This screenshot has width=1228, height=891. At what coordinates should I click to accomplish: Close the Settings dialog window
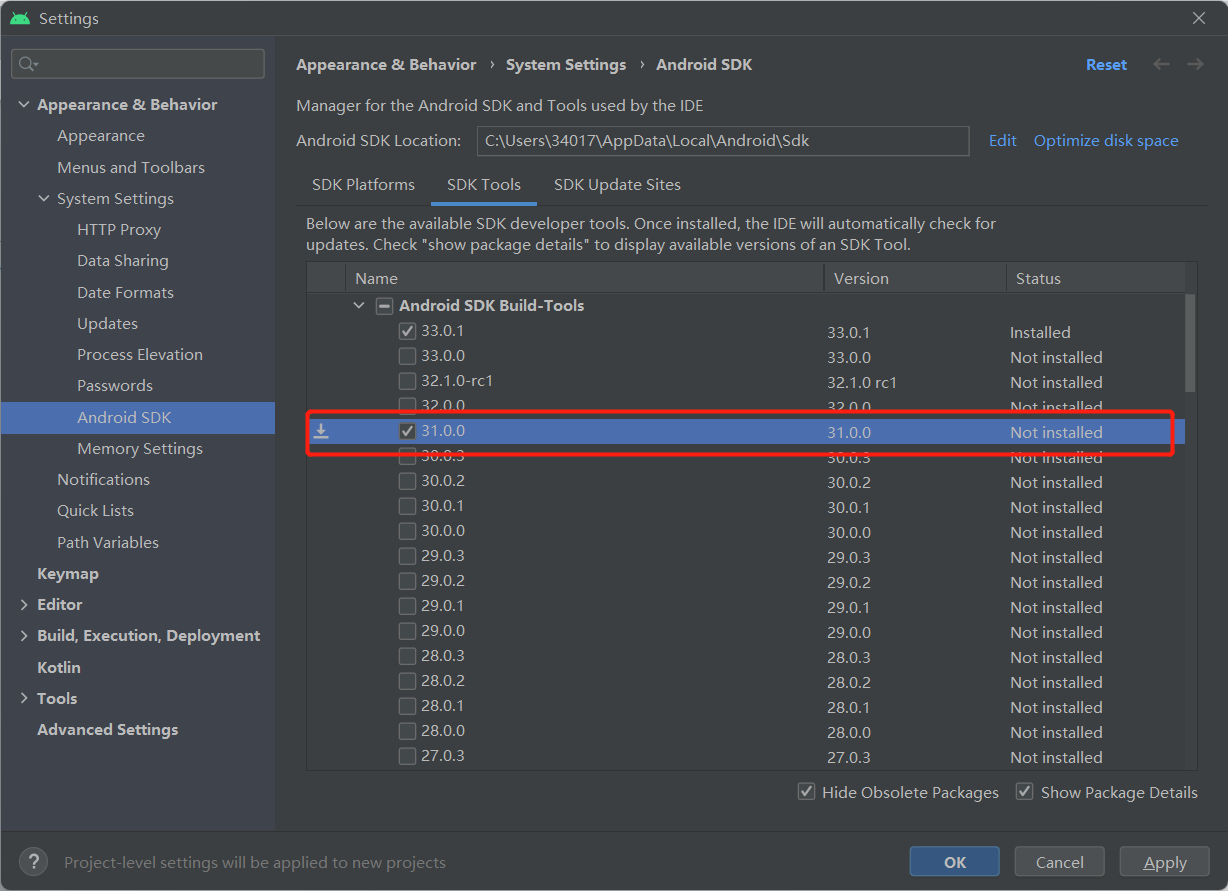tap(1199, 18)
